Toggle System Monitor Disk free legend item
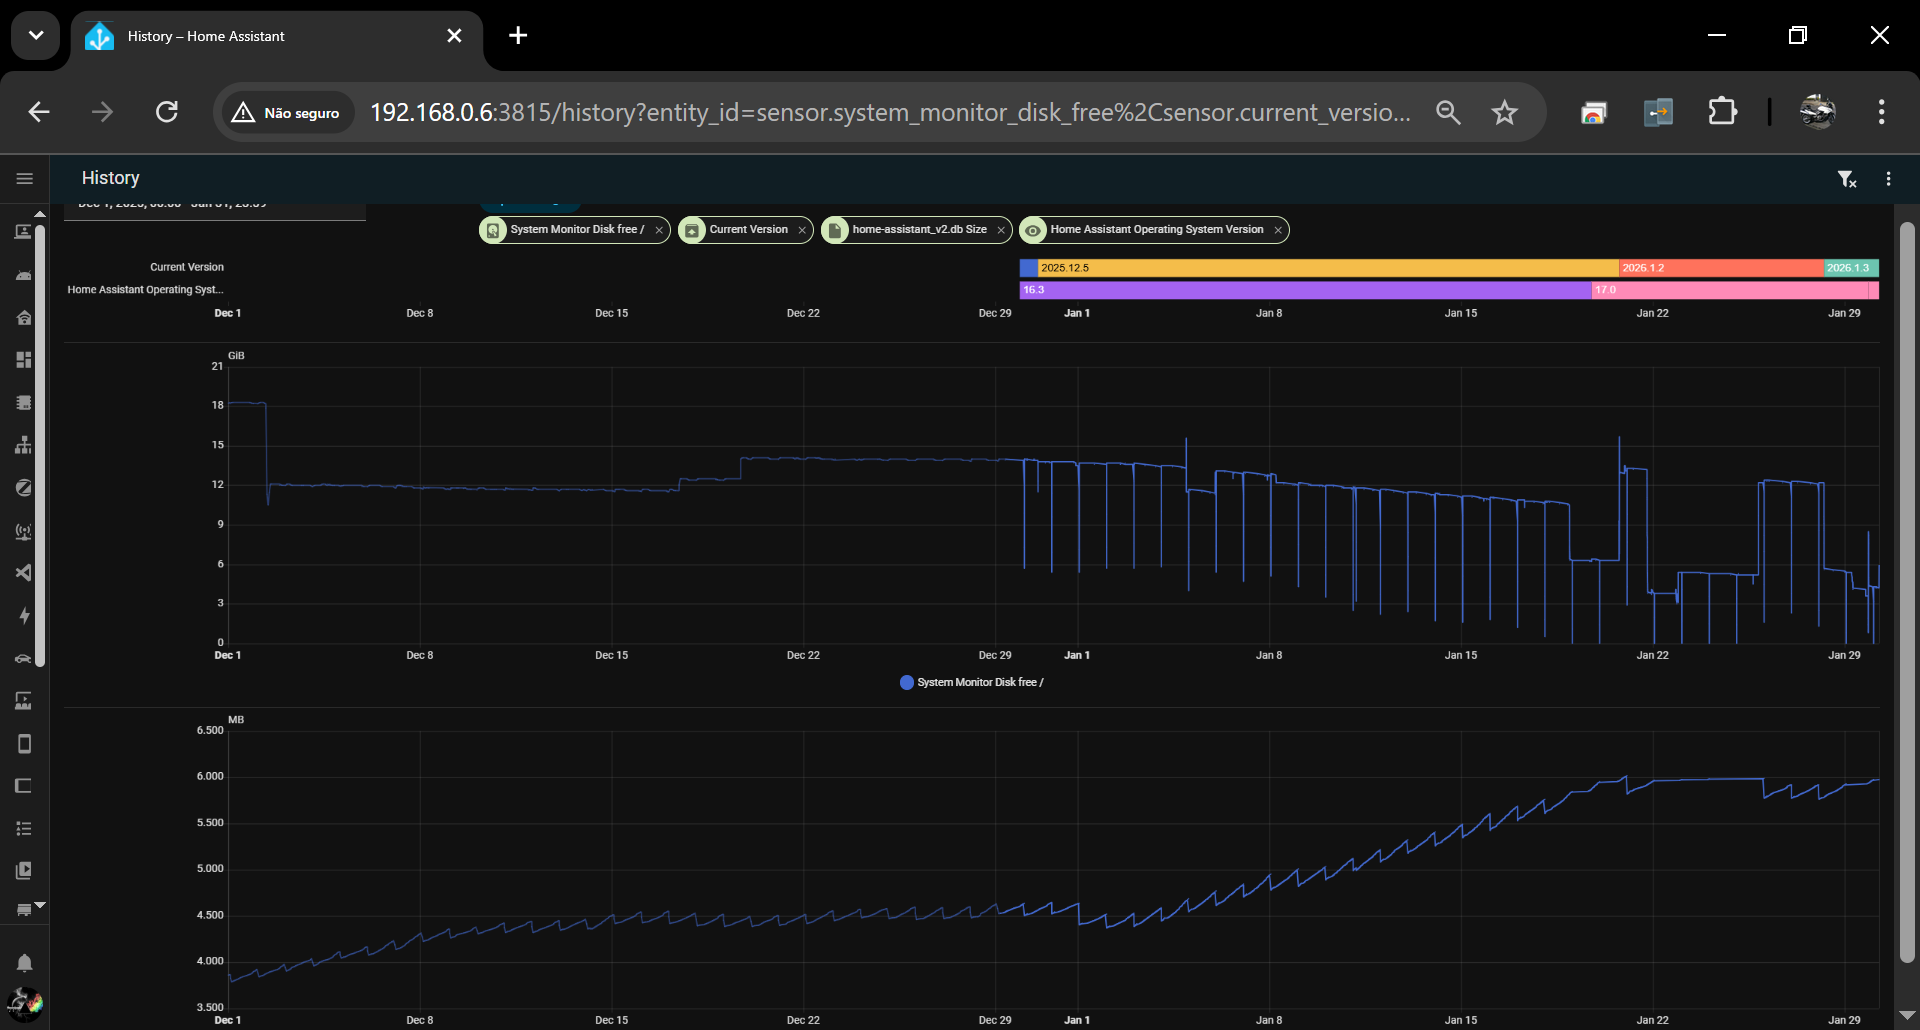Viewport: 1920px width, 1030px height. tap(970, 683)
